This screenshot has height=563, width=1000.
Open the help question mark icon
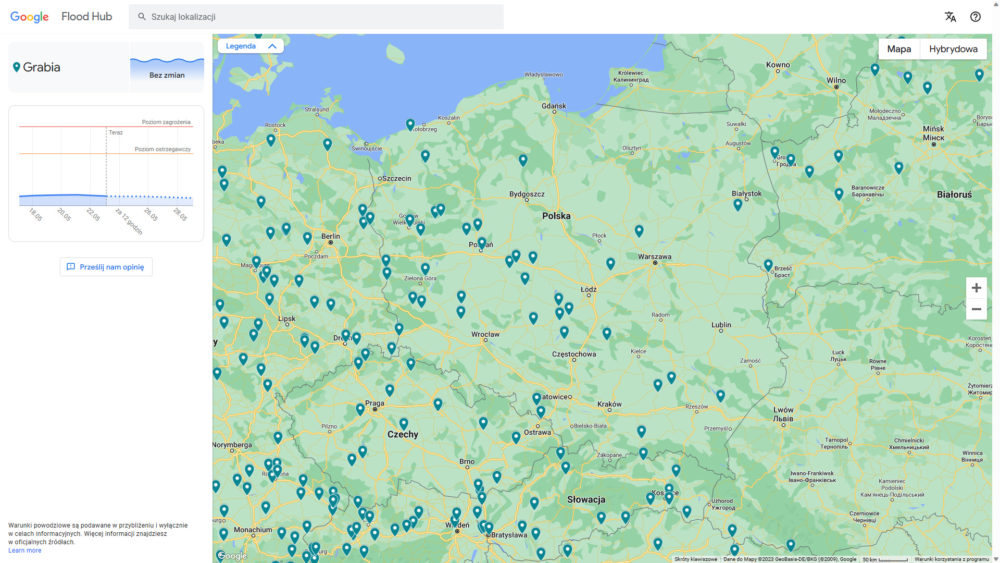point(975,17)
